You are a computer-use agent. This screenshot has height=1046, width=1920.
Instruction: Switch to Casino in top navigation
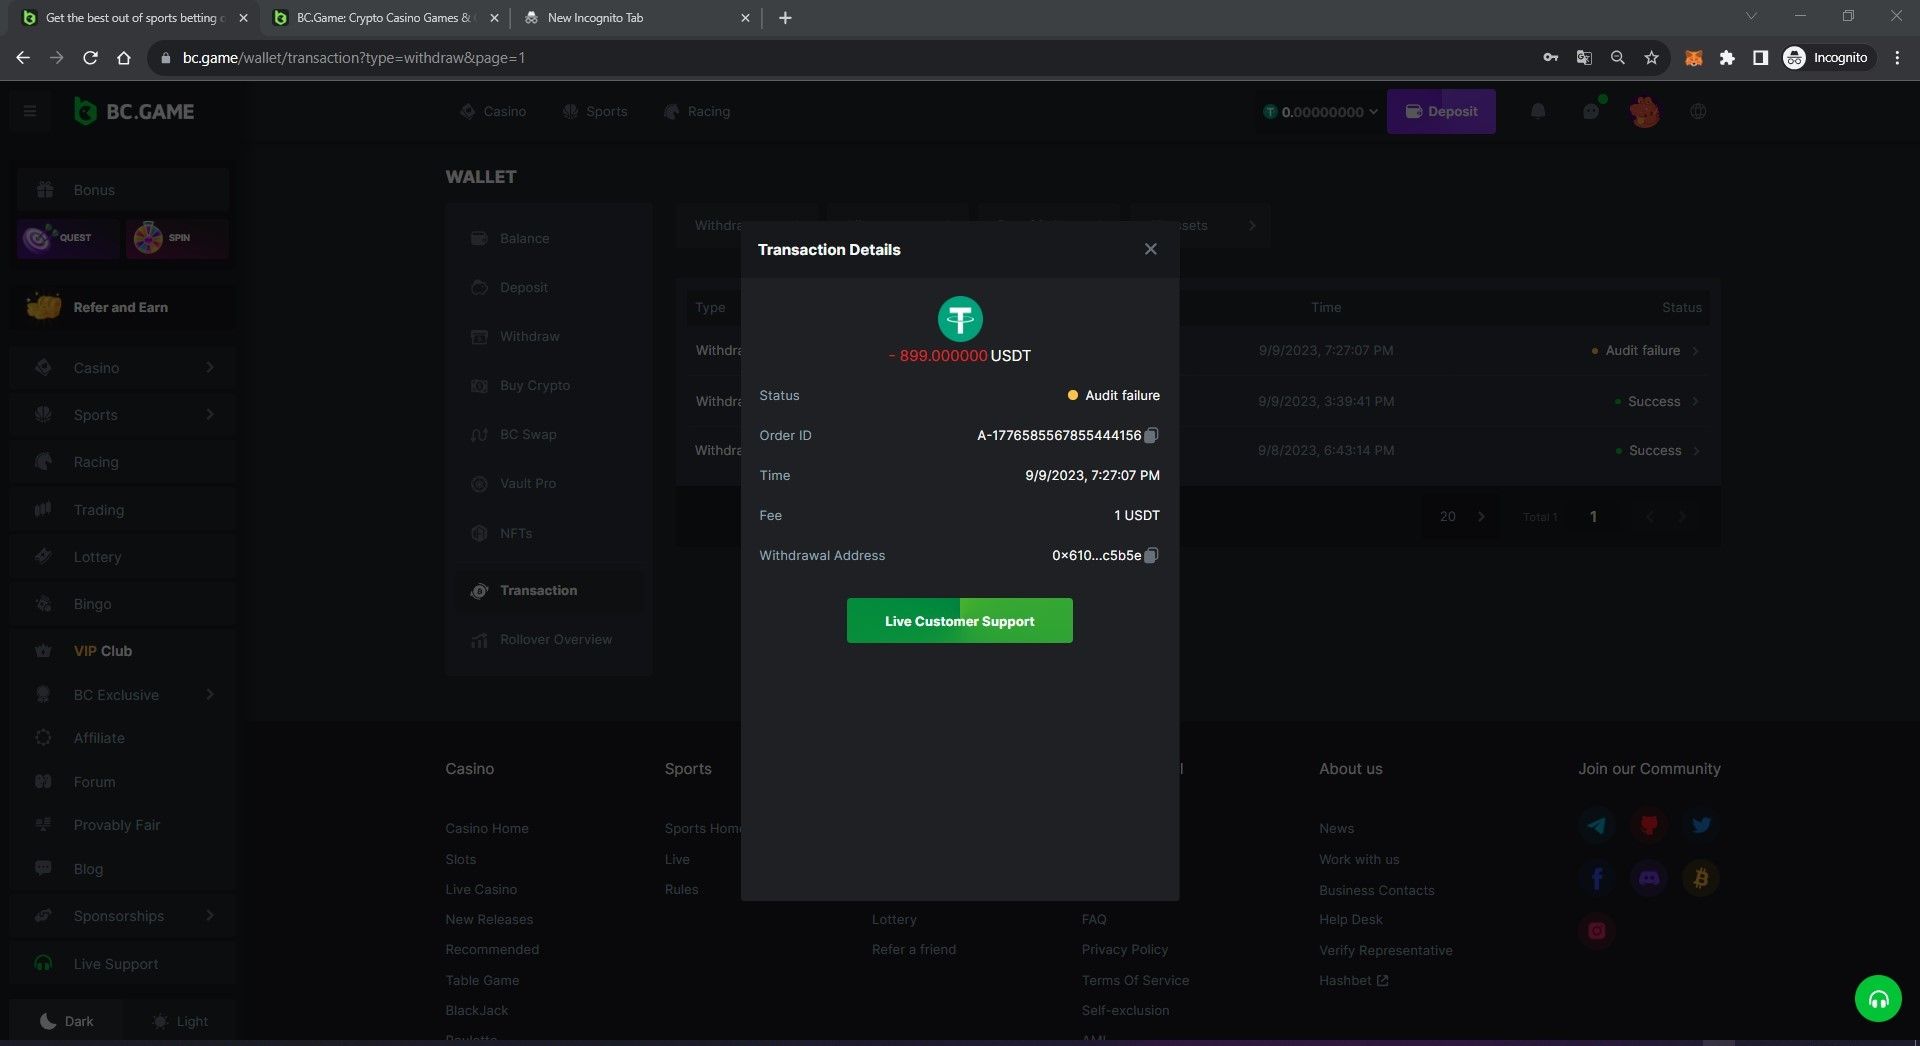pyautogui.click(x=493, y=111)
